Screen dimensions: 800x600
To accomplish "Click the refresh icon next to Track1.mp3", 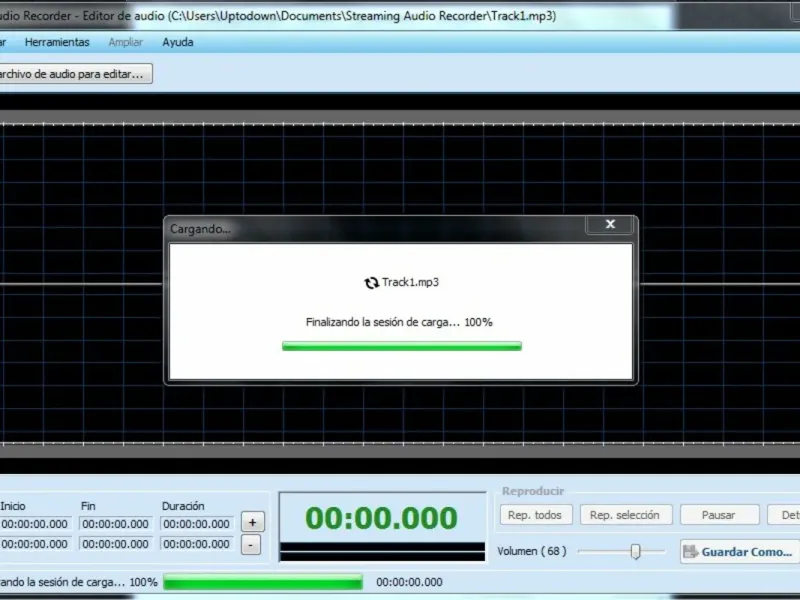I will [371, 283].
